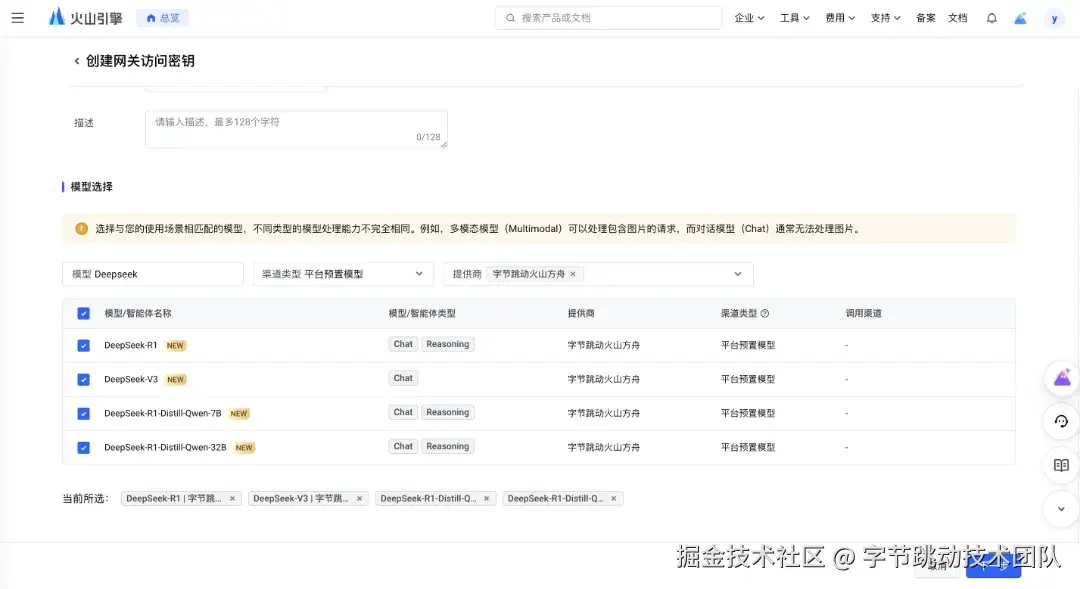
Task: Click the DeepSeek-R1 model name
Action: 131,345
